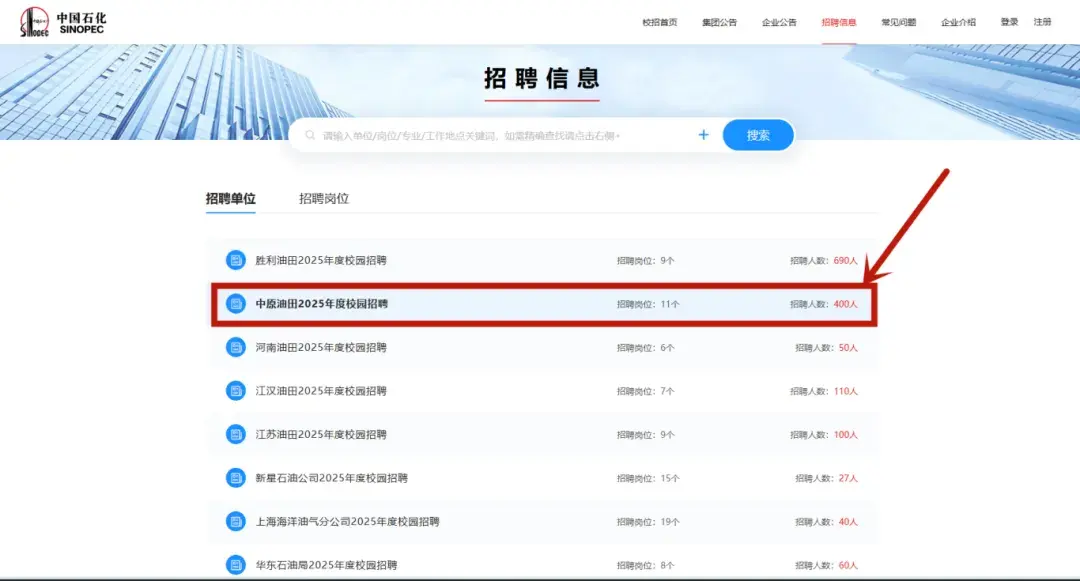Viewport: 1080px width, 581px height.
Task: Go to 校招首页 in the top navigation
Action: coord(661,21)
